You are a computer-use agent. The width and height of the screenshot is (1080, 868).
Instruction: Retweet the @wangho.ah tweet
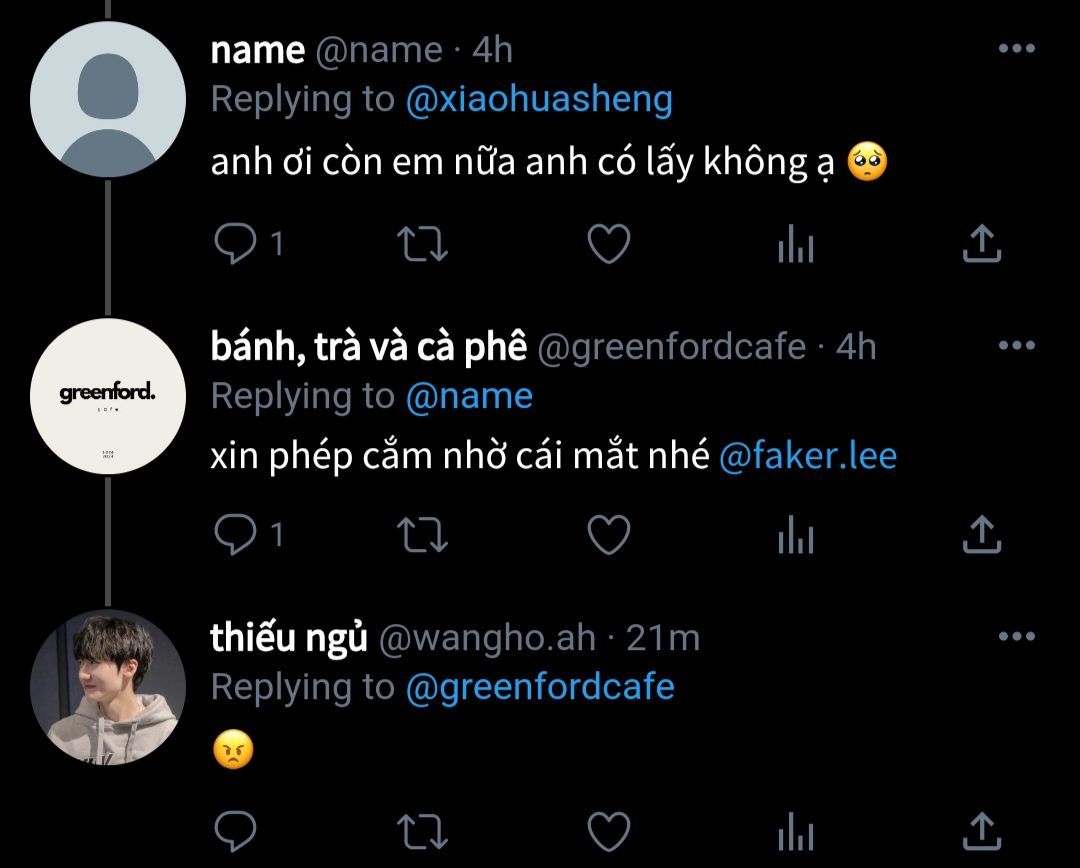click(424, 831)
